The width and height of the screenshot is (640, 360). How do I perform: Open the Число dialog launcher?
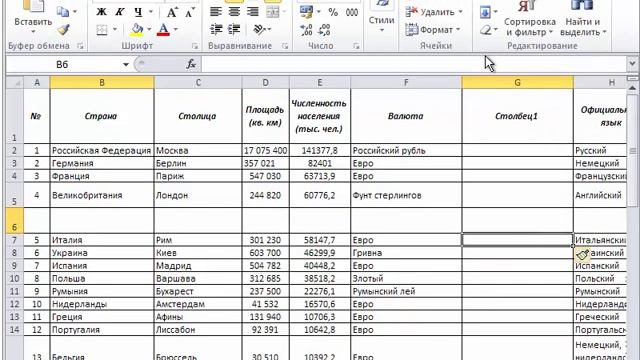point(356,46)
